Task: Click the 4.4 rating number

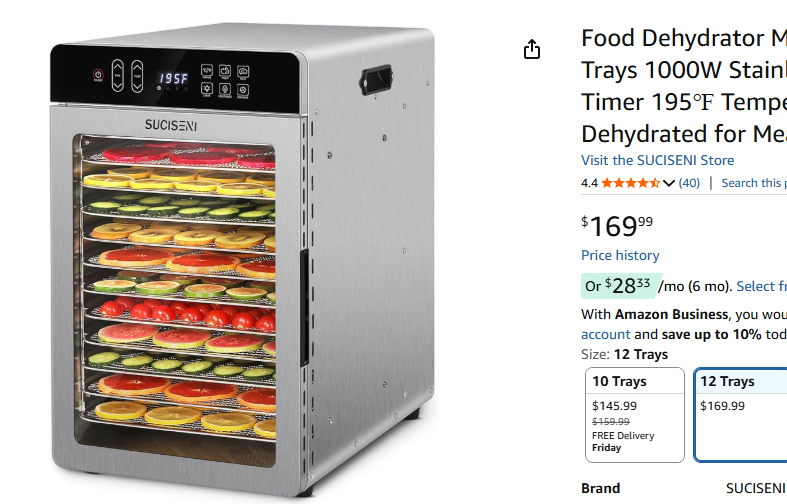Action: (x=589, y=183)
